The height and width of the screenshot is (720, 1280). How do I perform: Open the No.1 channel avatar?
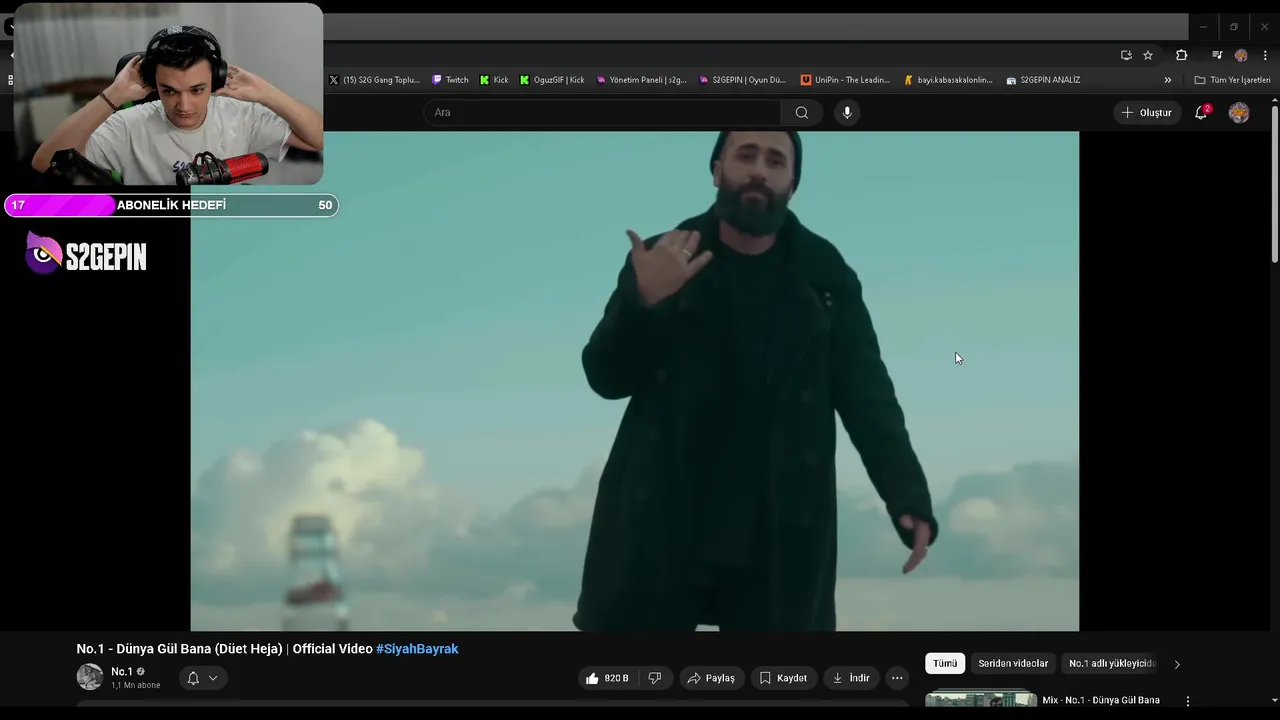coord(90,677)
